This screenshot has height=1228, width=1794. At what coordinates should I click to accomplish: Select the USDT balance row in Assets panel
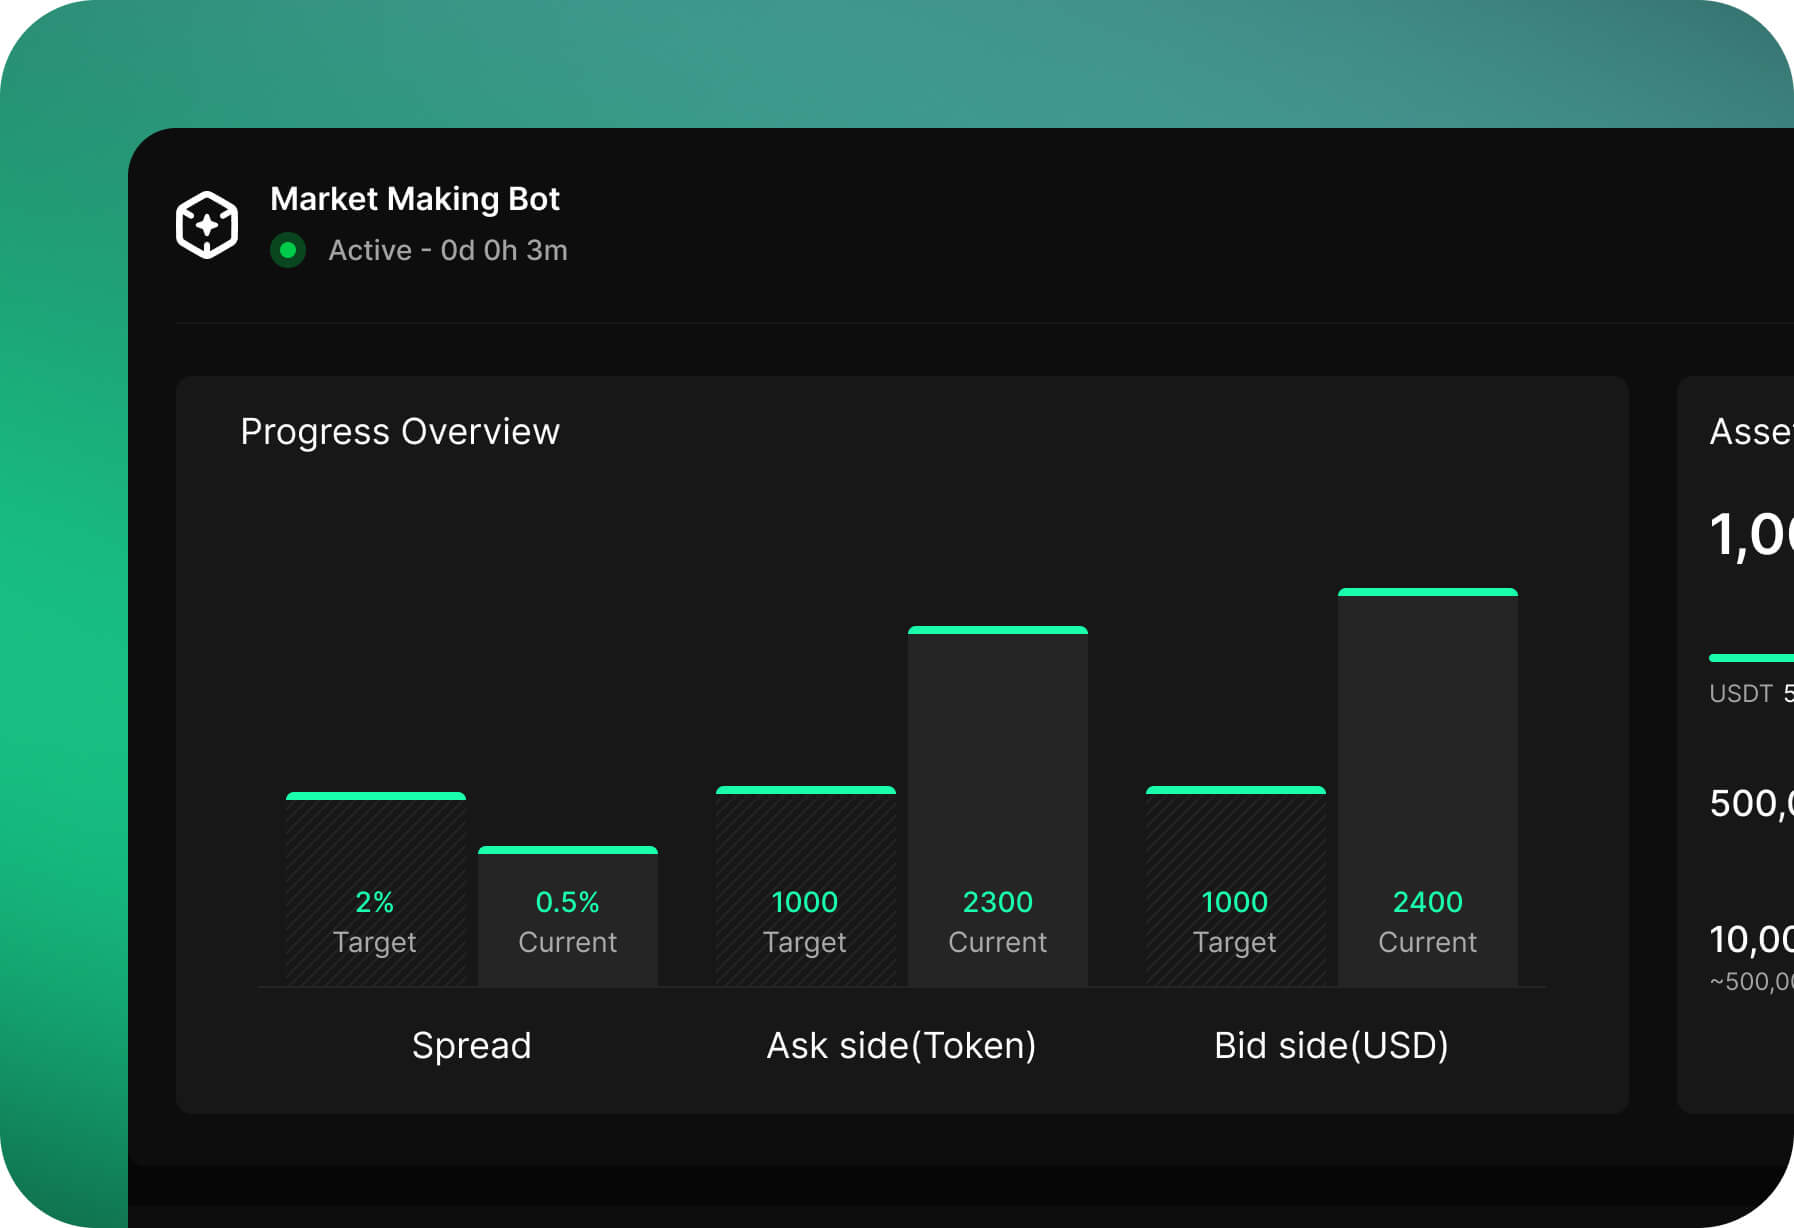[1745, 693]
